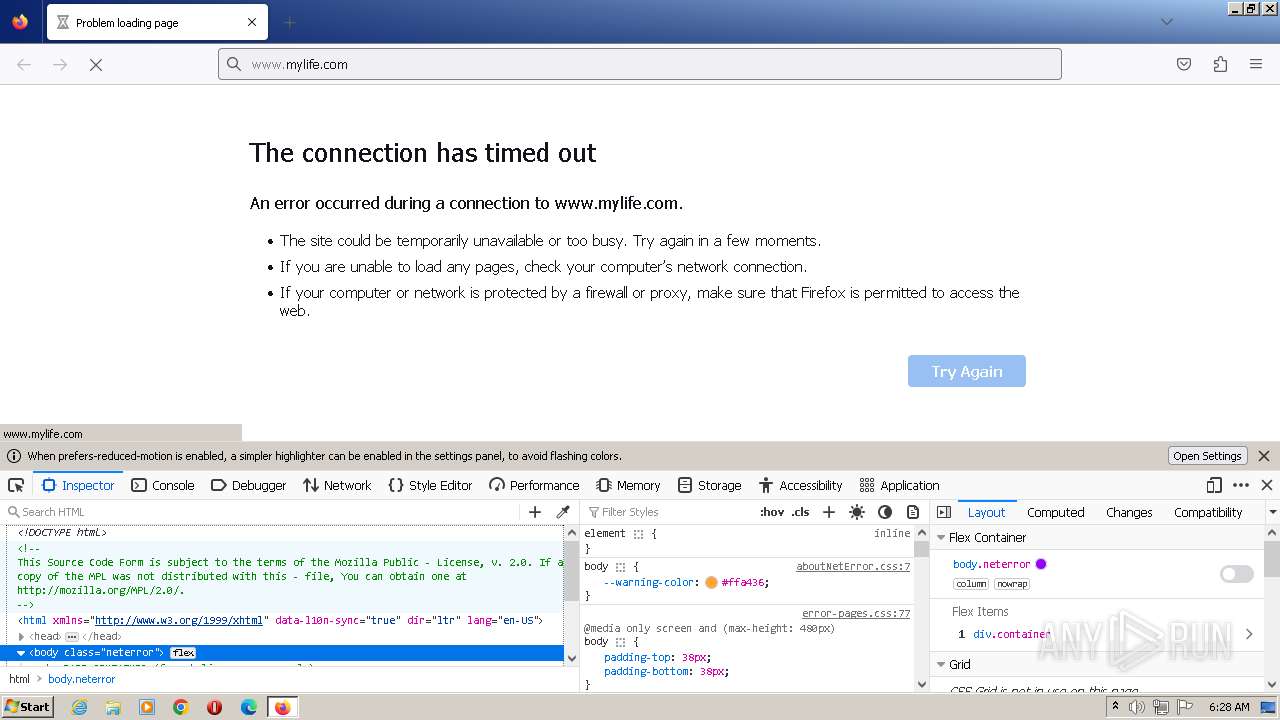Viewport: 1280px width, 720px height.
Task: Open a new tab
Action: [x=289, y=22]
